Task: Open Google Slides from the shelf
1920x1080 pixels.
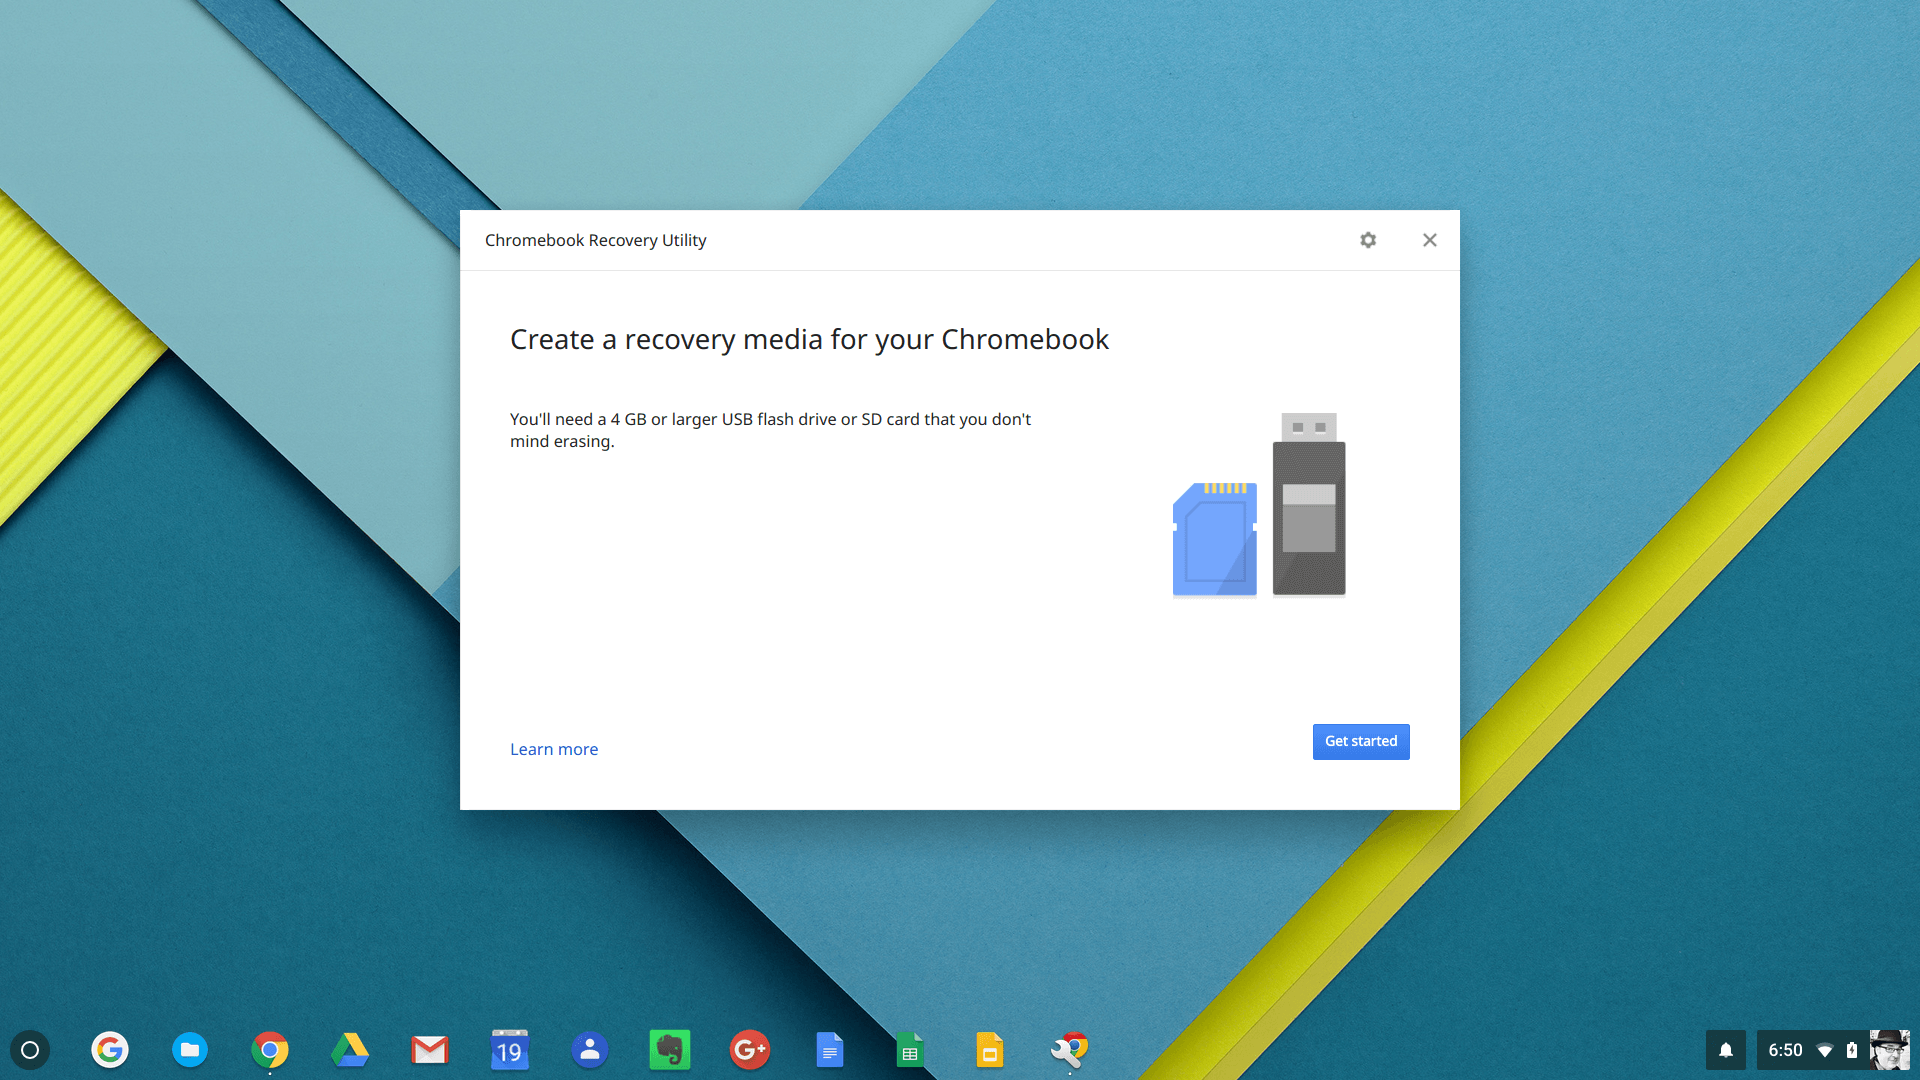Action: (x=990, y=1050)
